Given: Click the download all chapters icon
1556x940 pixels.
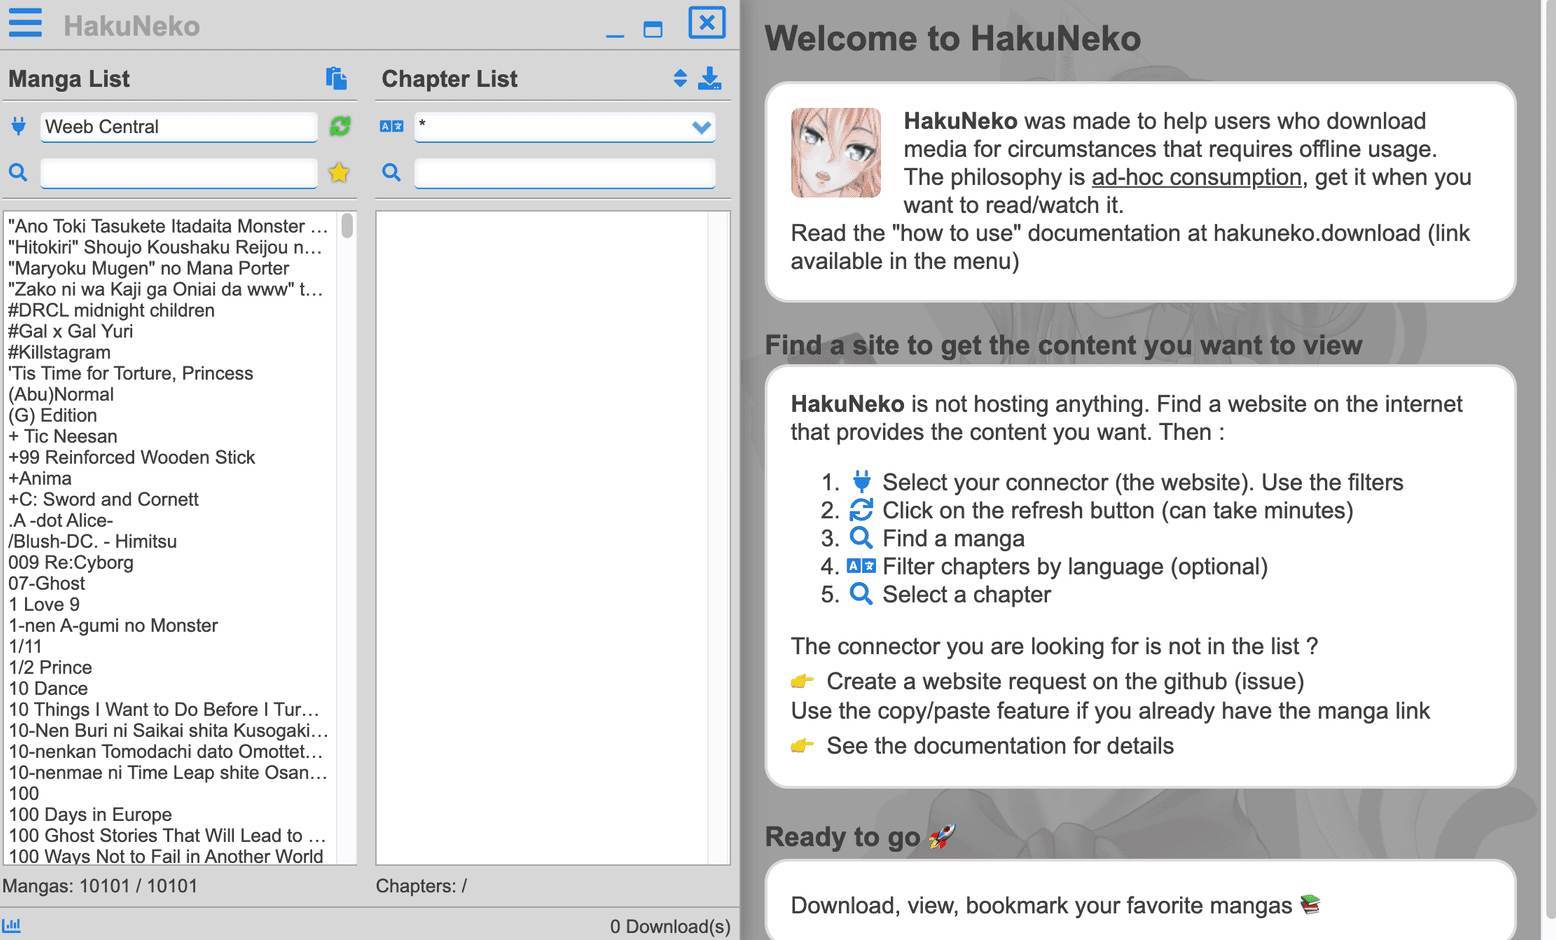Looking at the screenshot, I should click(710, 78).
